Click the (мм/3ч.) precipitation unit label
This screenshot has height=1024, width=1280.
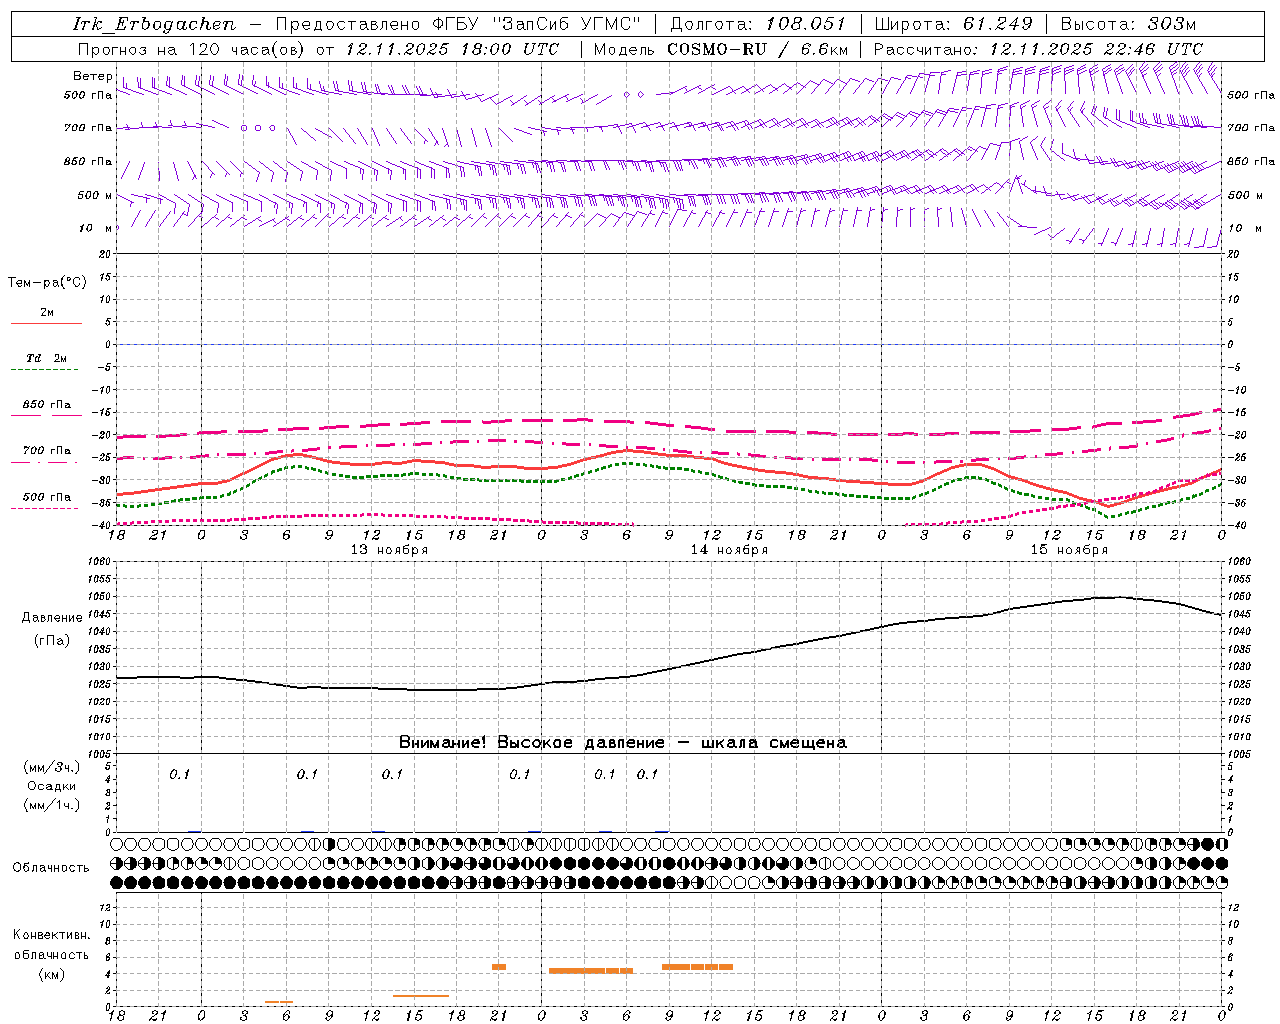(52, 767)
